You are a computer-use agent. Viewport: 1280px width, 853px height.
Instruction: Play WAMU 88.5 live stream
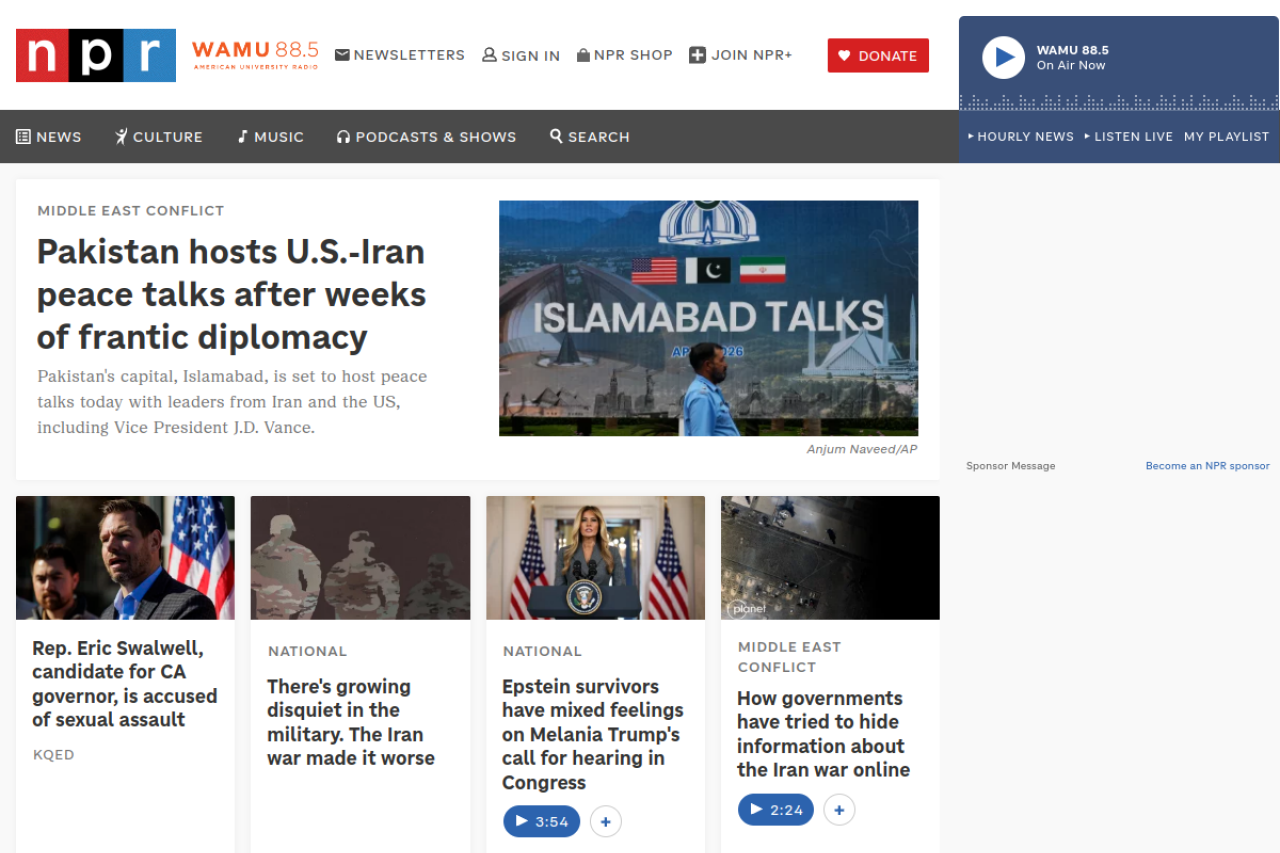pyautogui.click(x=1003, y=57)
